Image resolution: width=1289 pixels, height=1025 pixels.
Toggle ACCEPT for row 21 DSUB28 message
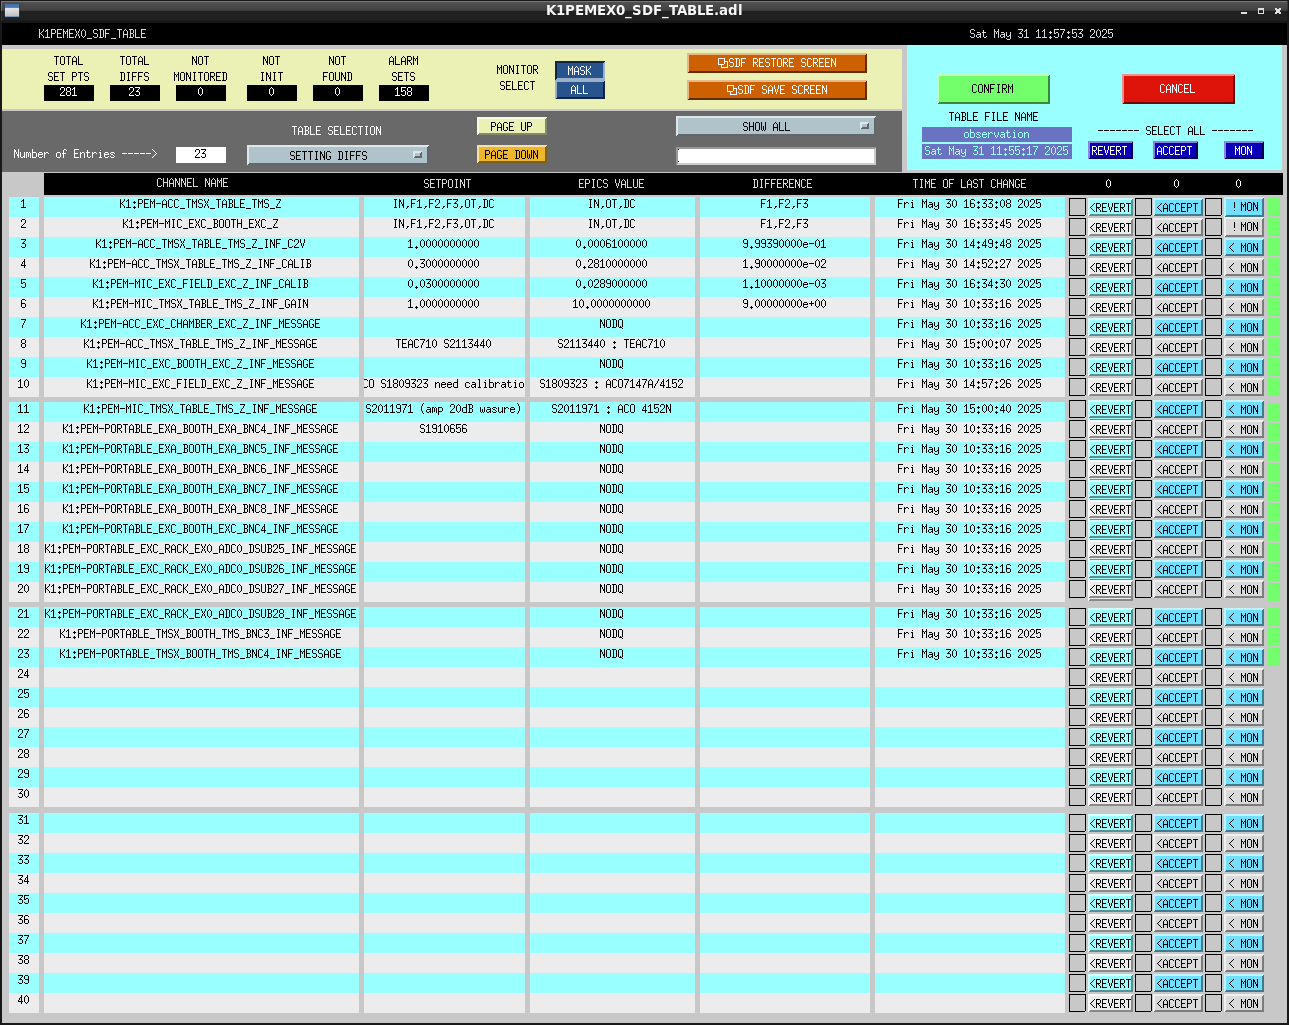click(1178, 617)
